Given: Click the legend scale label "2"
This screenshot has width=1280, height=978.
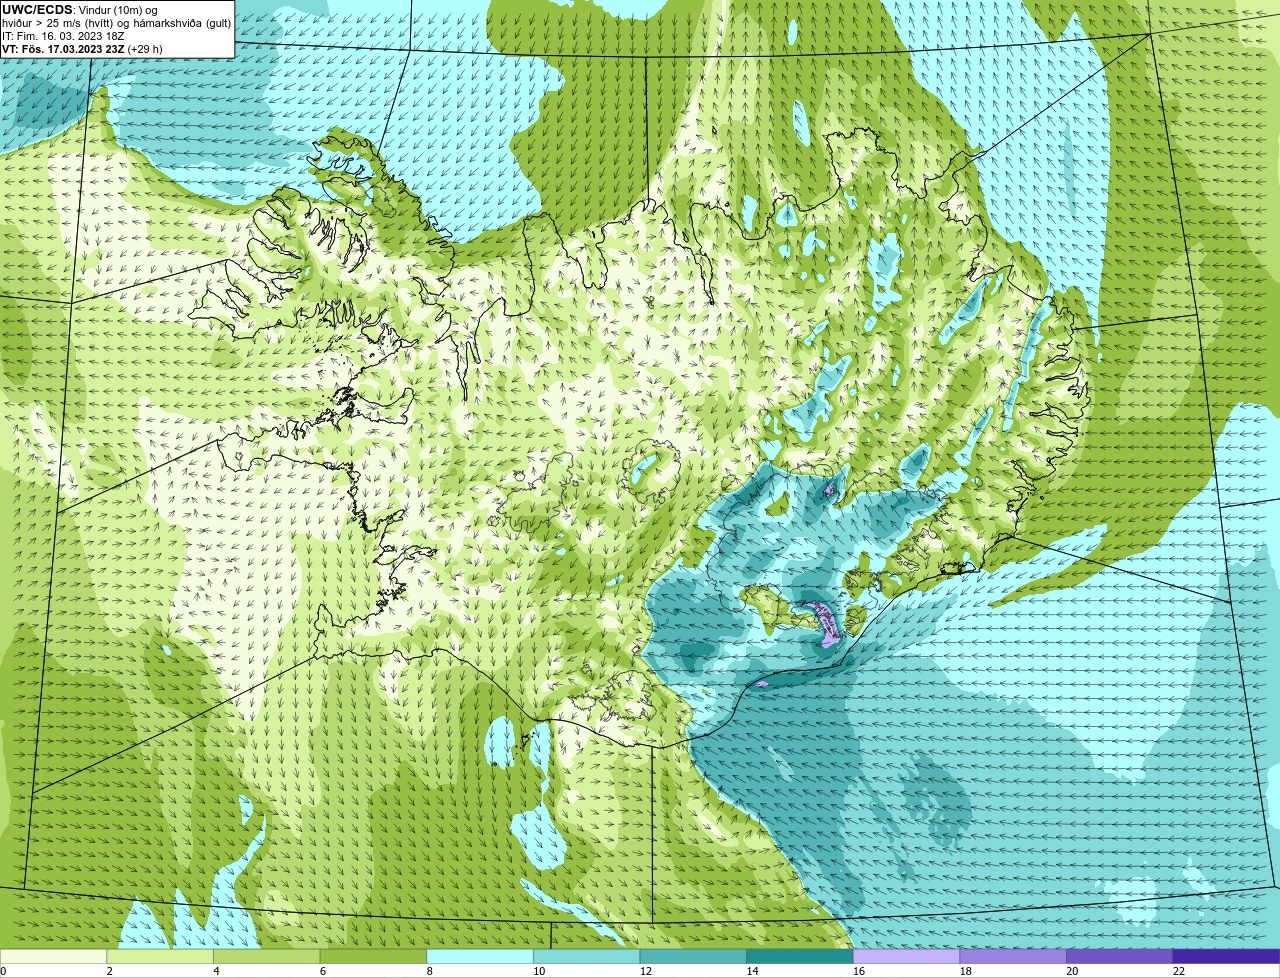Looking at the screenshot, I should tap(109, 971).
